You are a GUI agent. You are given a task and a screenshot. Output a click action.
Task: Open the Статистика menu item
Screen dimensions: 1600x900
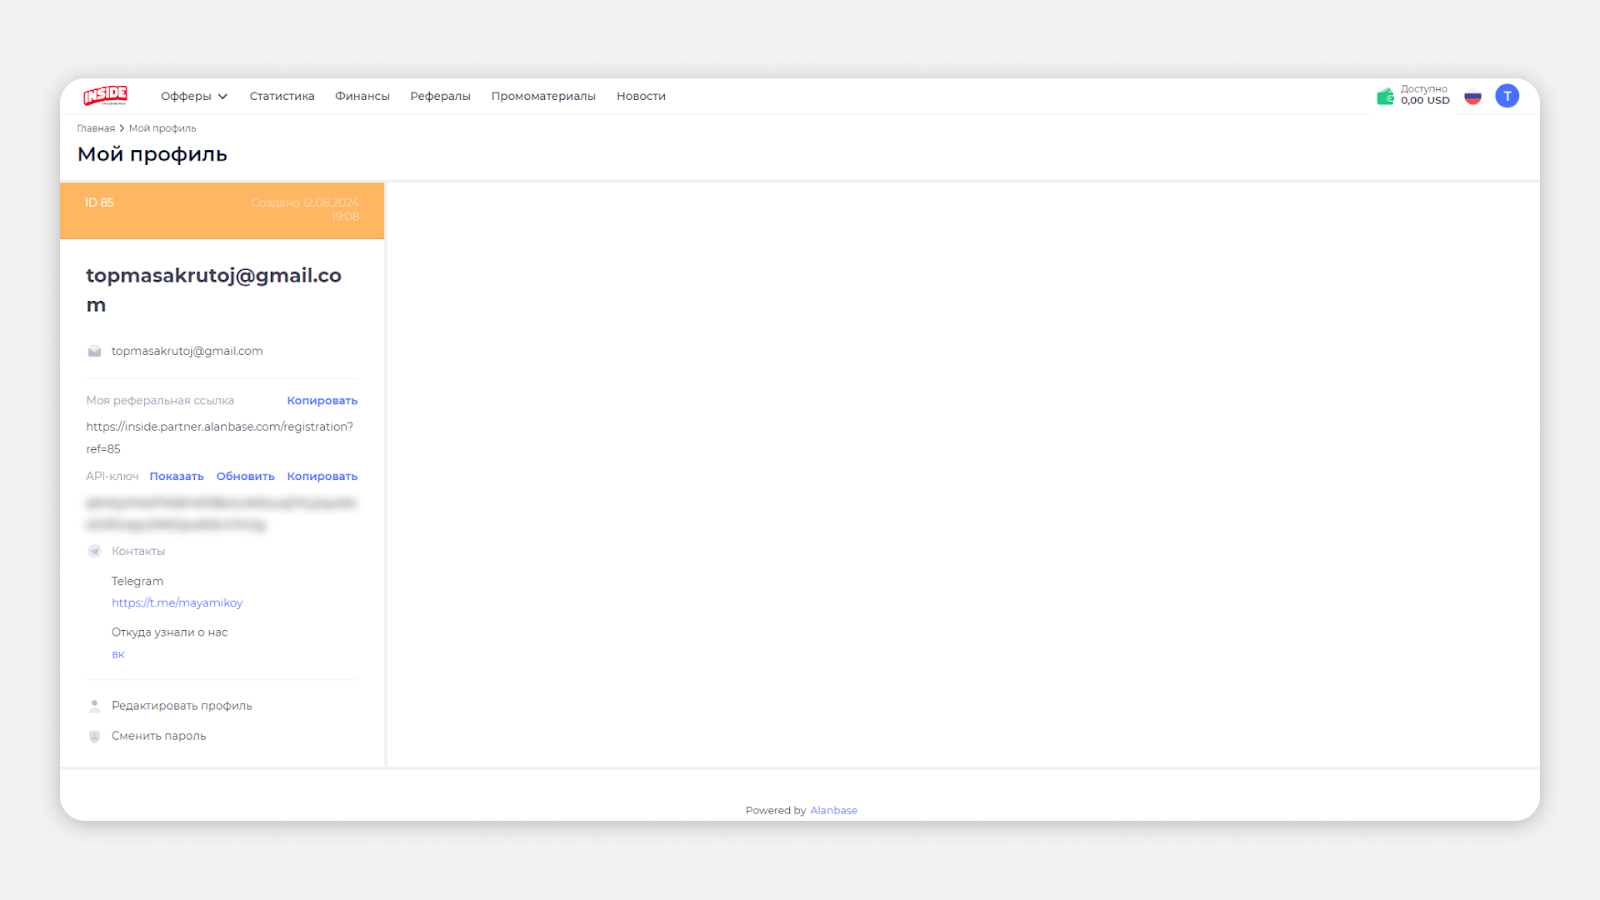pyautogui.click(x=282, y=96)
